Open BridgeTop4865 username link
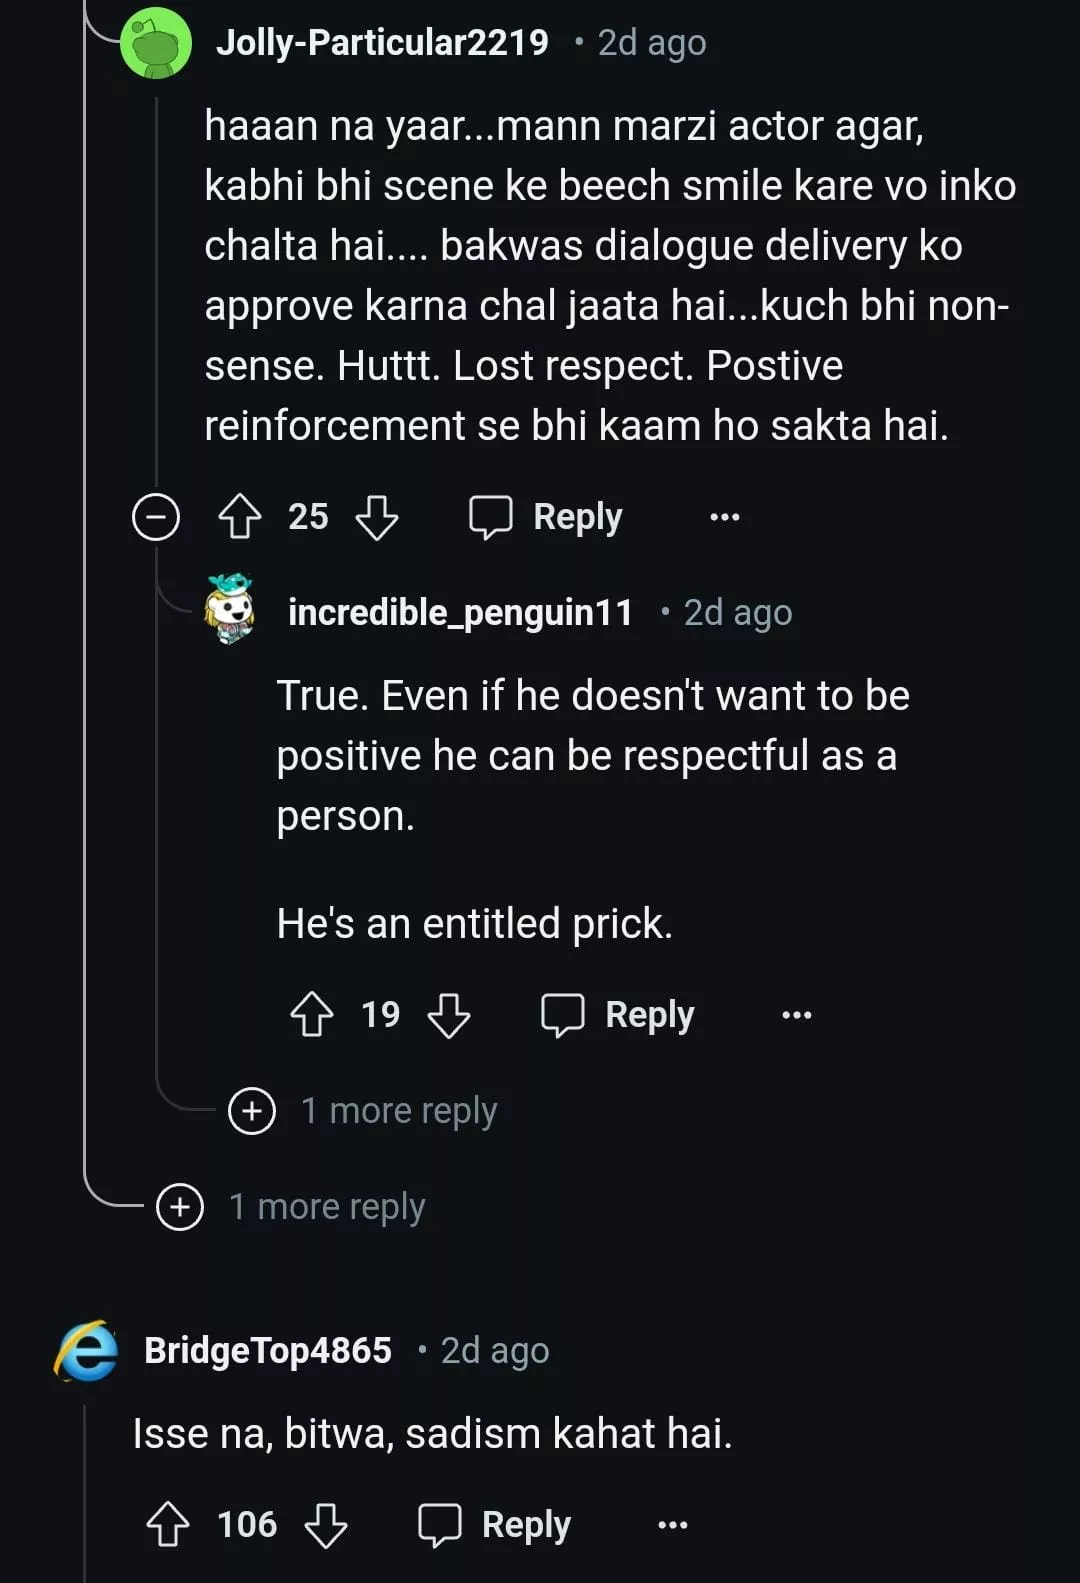The image size is (1080, 1583). coord(268,1351)
